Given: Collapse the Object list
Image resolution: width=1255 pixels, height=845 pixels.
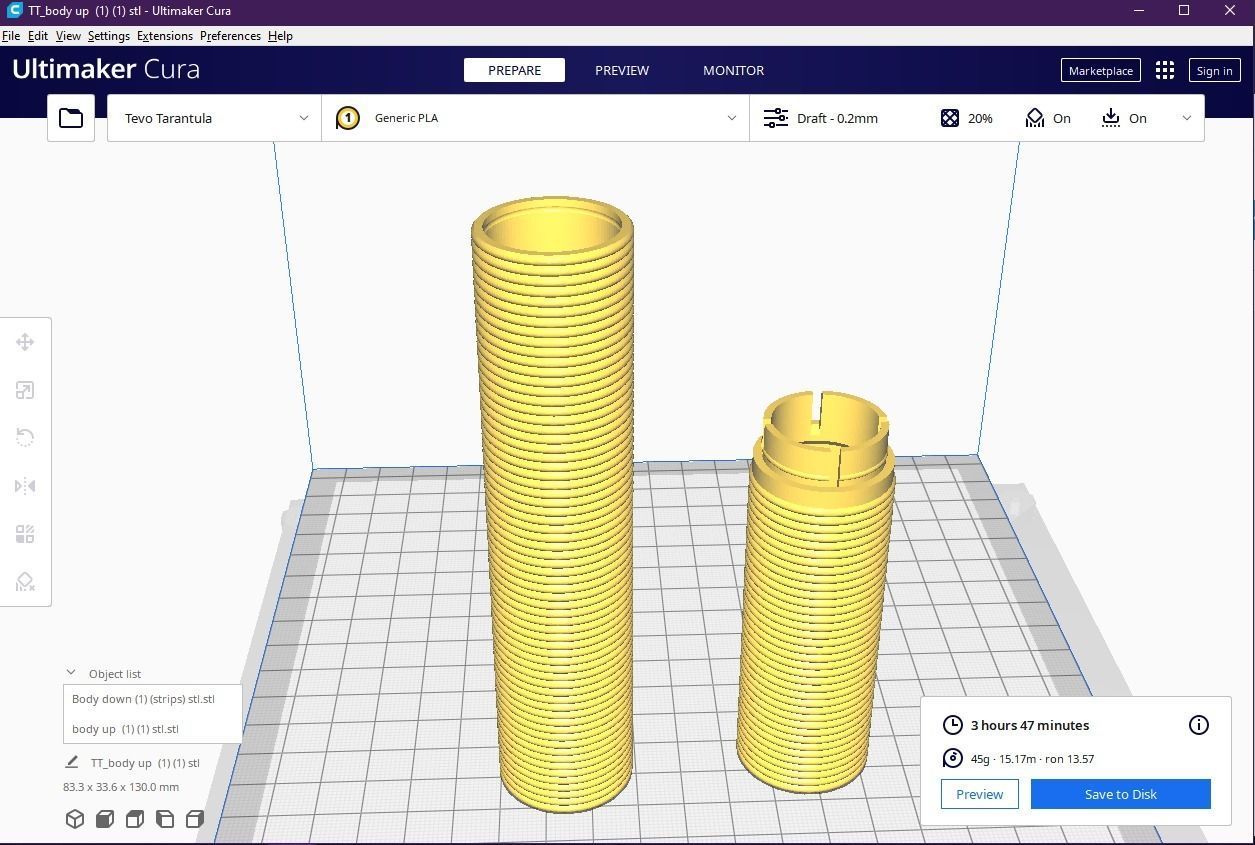Looking at the screenshot, I should point(71,673).
